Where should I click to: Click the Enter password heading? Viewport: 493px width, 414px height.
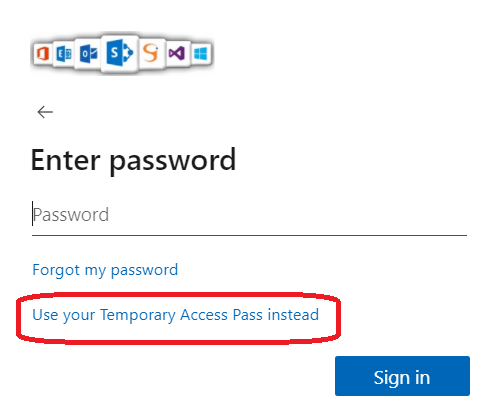133,160
